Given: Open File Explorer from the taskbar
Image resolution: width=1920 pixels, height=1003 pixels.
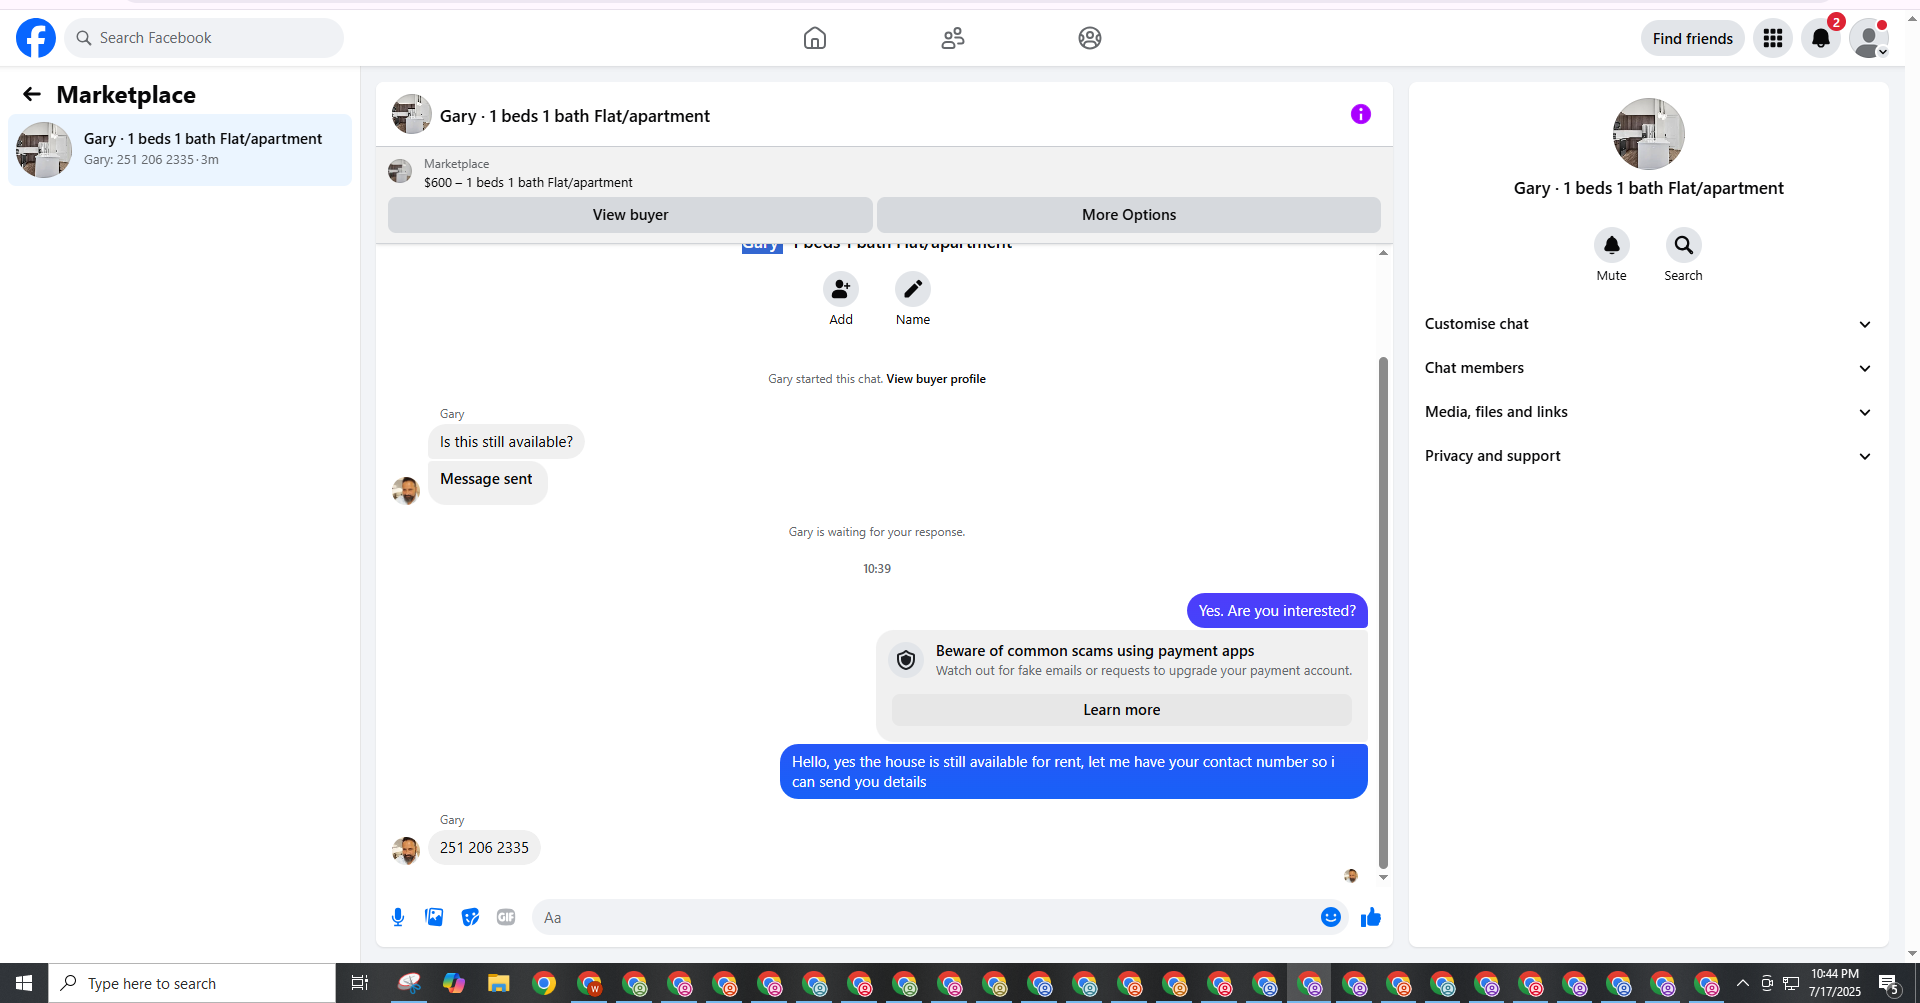Looking at the screenshot, I should (x=498, y=983).
